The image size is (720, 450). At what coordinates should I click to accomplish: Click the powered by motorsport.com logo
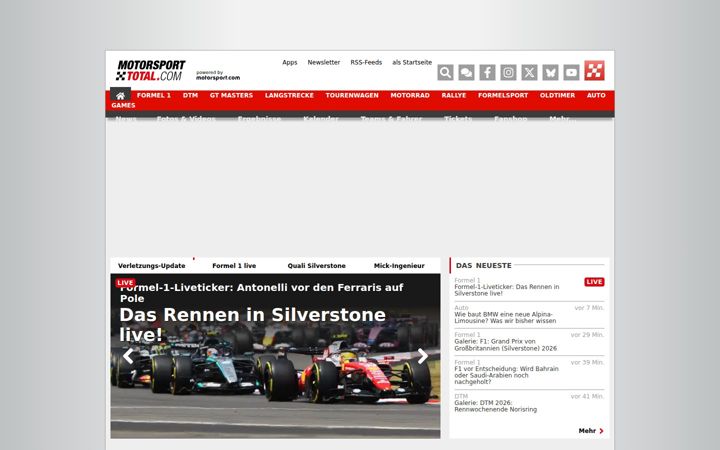(218, 75)
